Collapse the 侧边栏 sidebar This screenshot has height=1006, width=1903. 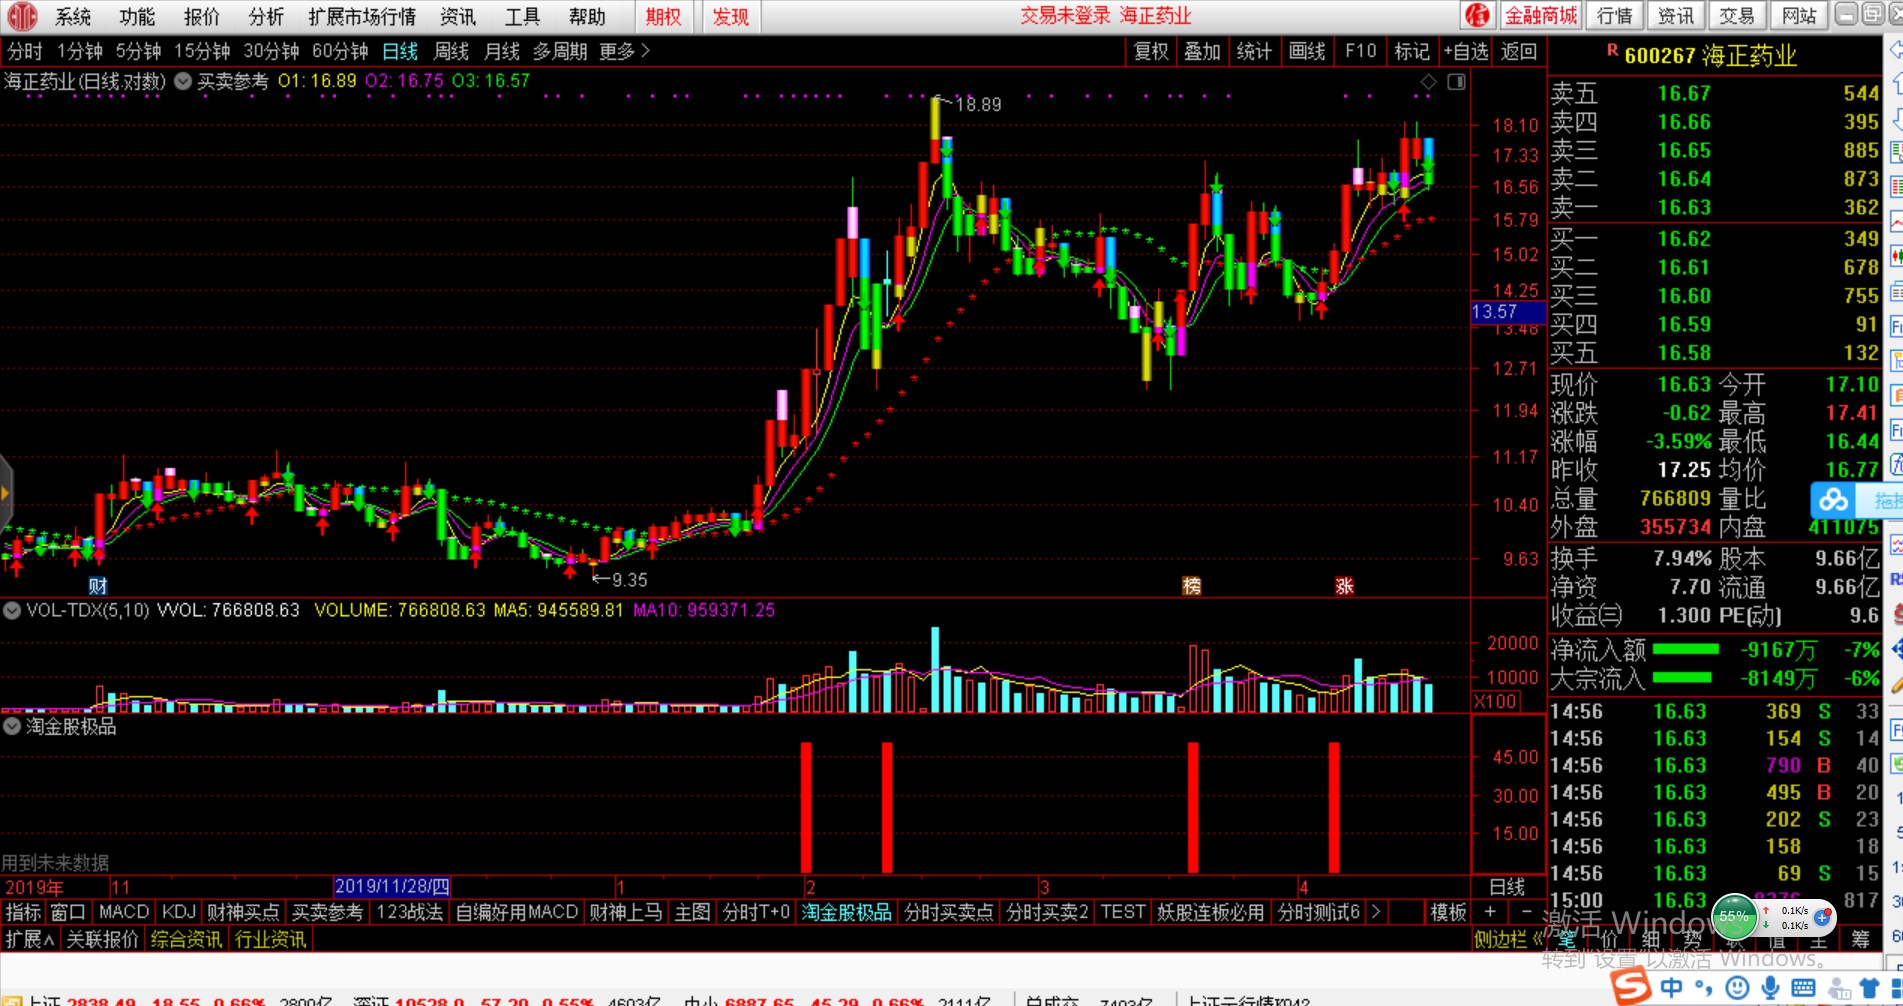[x=1508, y=939]
